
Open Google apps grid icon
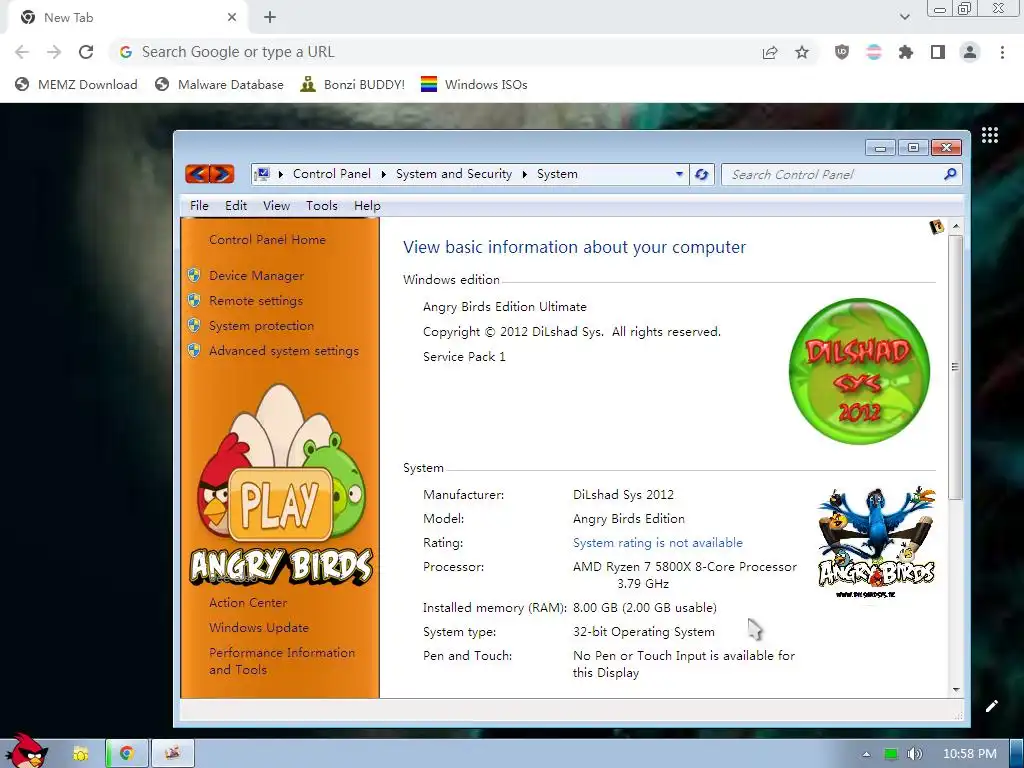coord(990,135)
